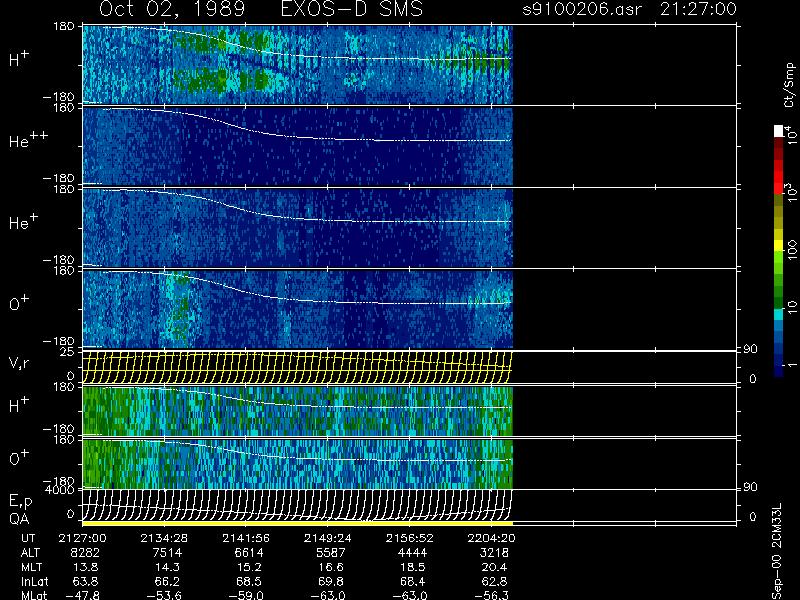Select the MLat value '-59.0'
Screen dimensions: 800x600
(x=246, y=595)
